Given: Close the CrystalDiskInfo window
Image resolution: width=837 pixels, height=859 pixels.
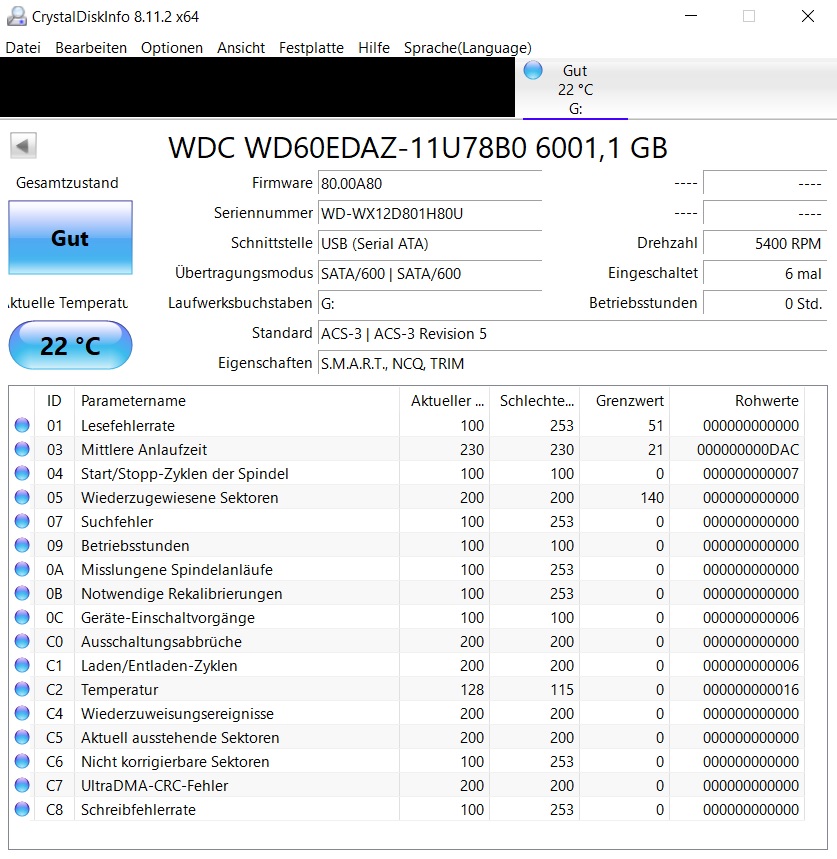Looking at the screenshot, I should (x=807, y=16).
